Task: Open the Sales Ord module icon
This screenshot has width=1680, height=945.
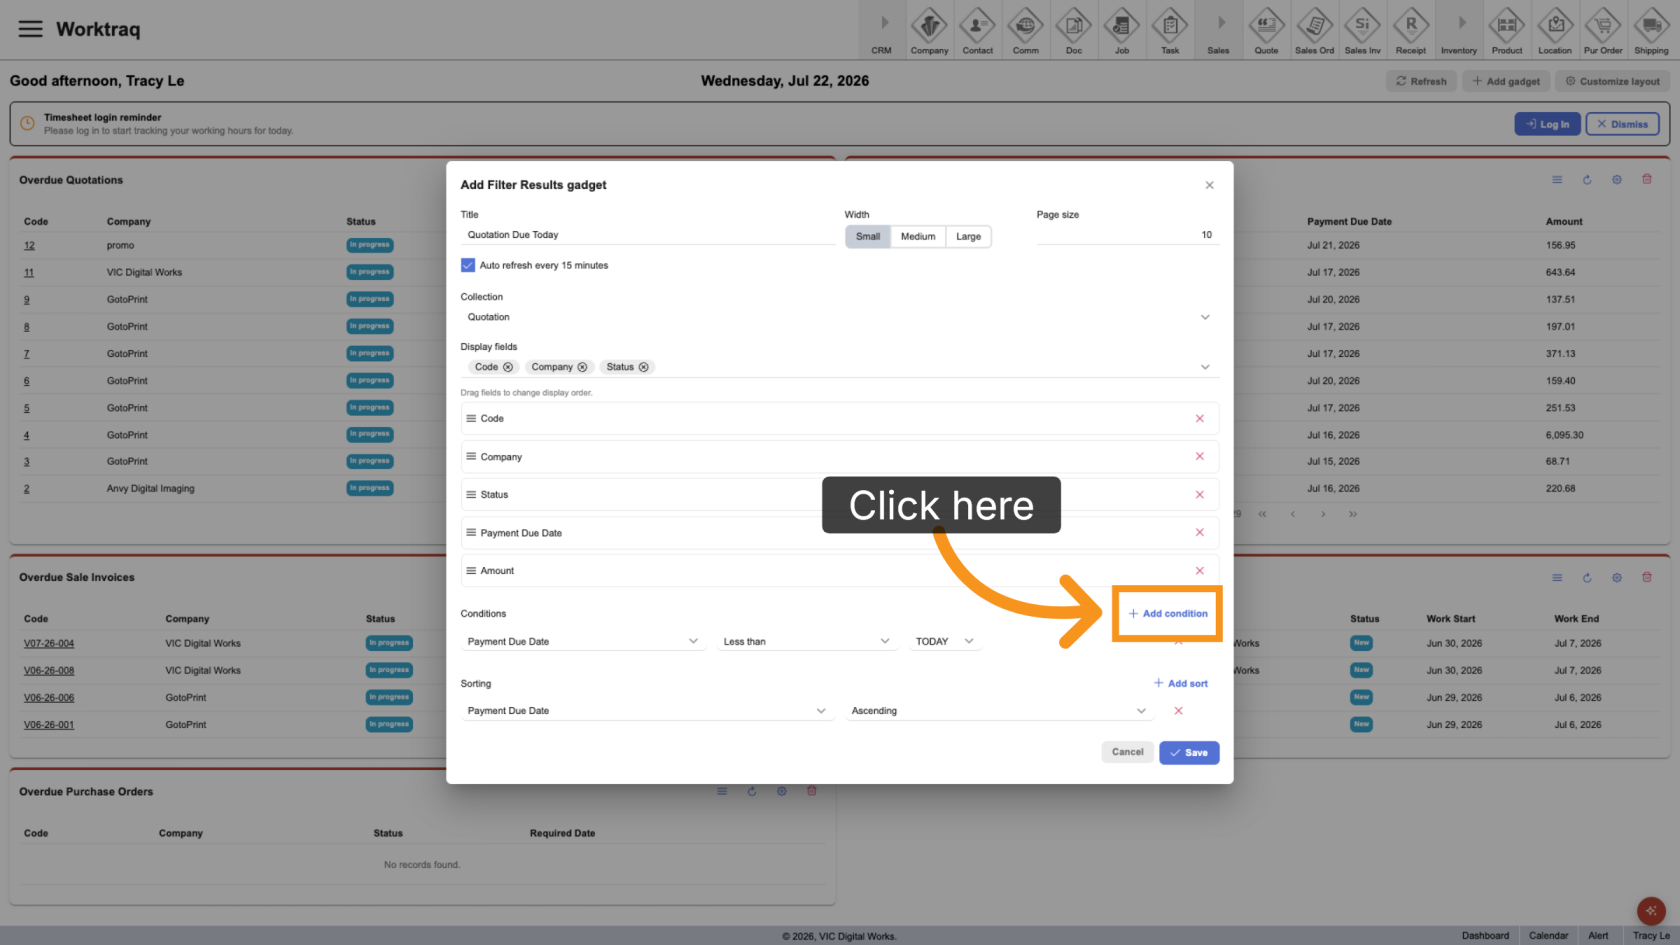Action: tap(1314, 30)
